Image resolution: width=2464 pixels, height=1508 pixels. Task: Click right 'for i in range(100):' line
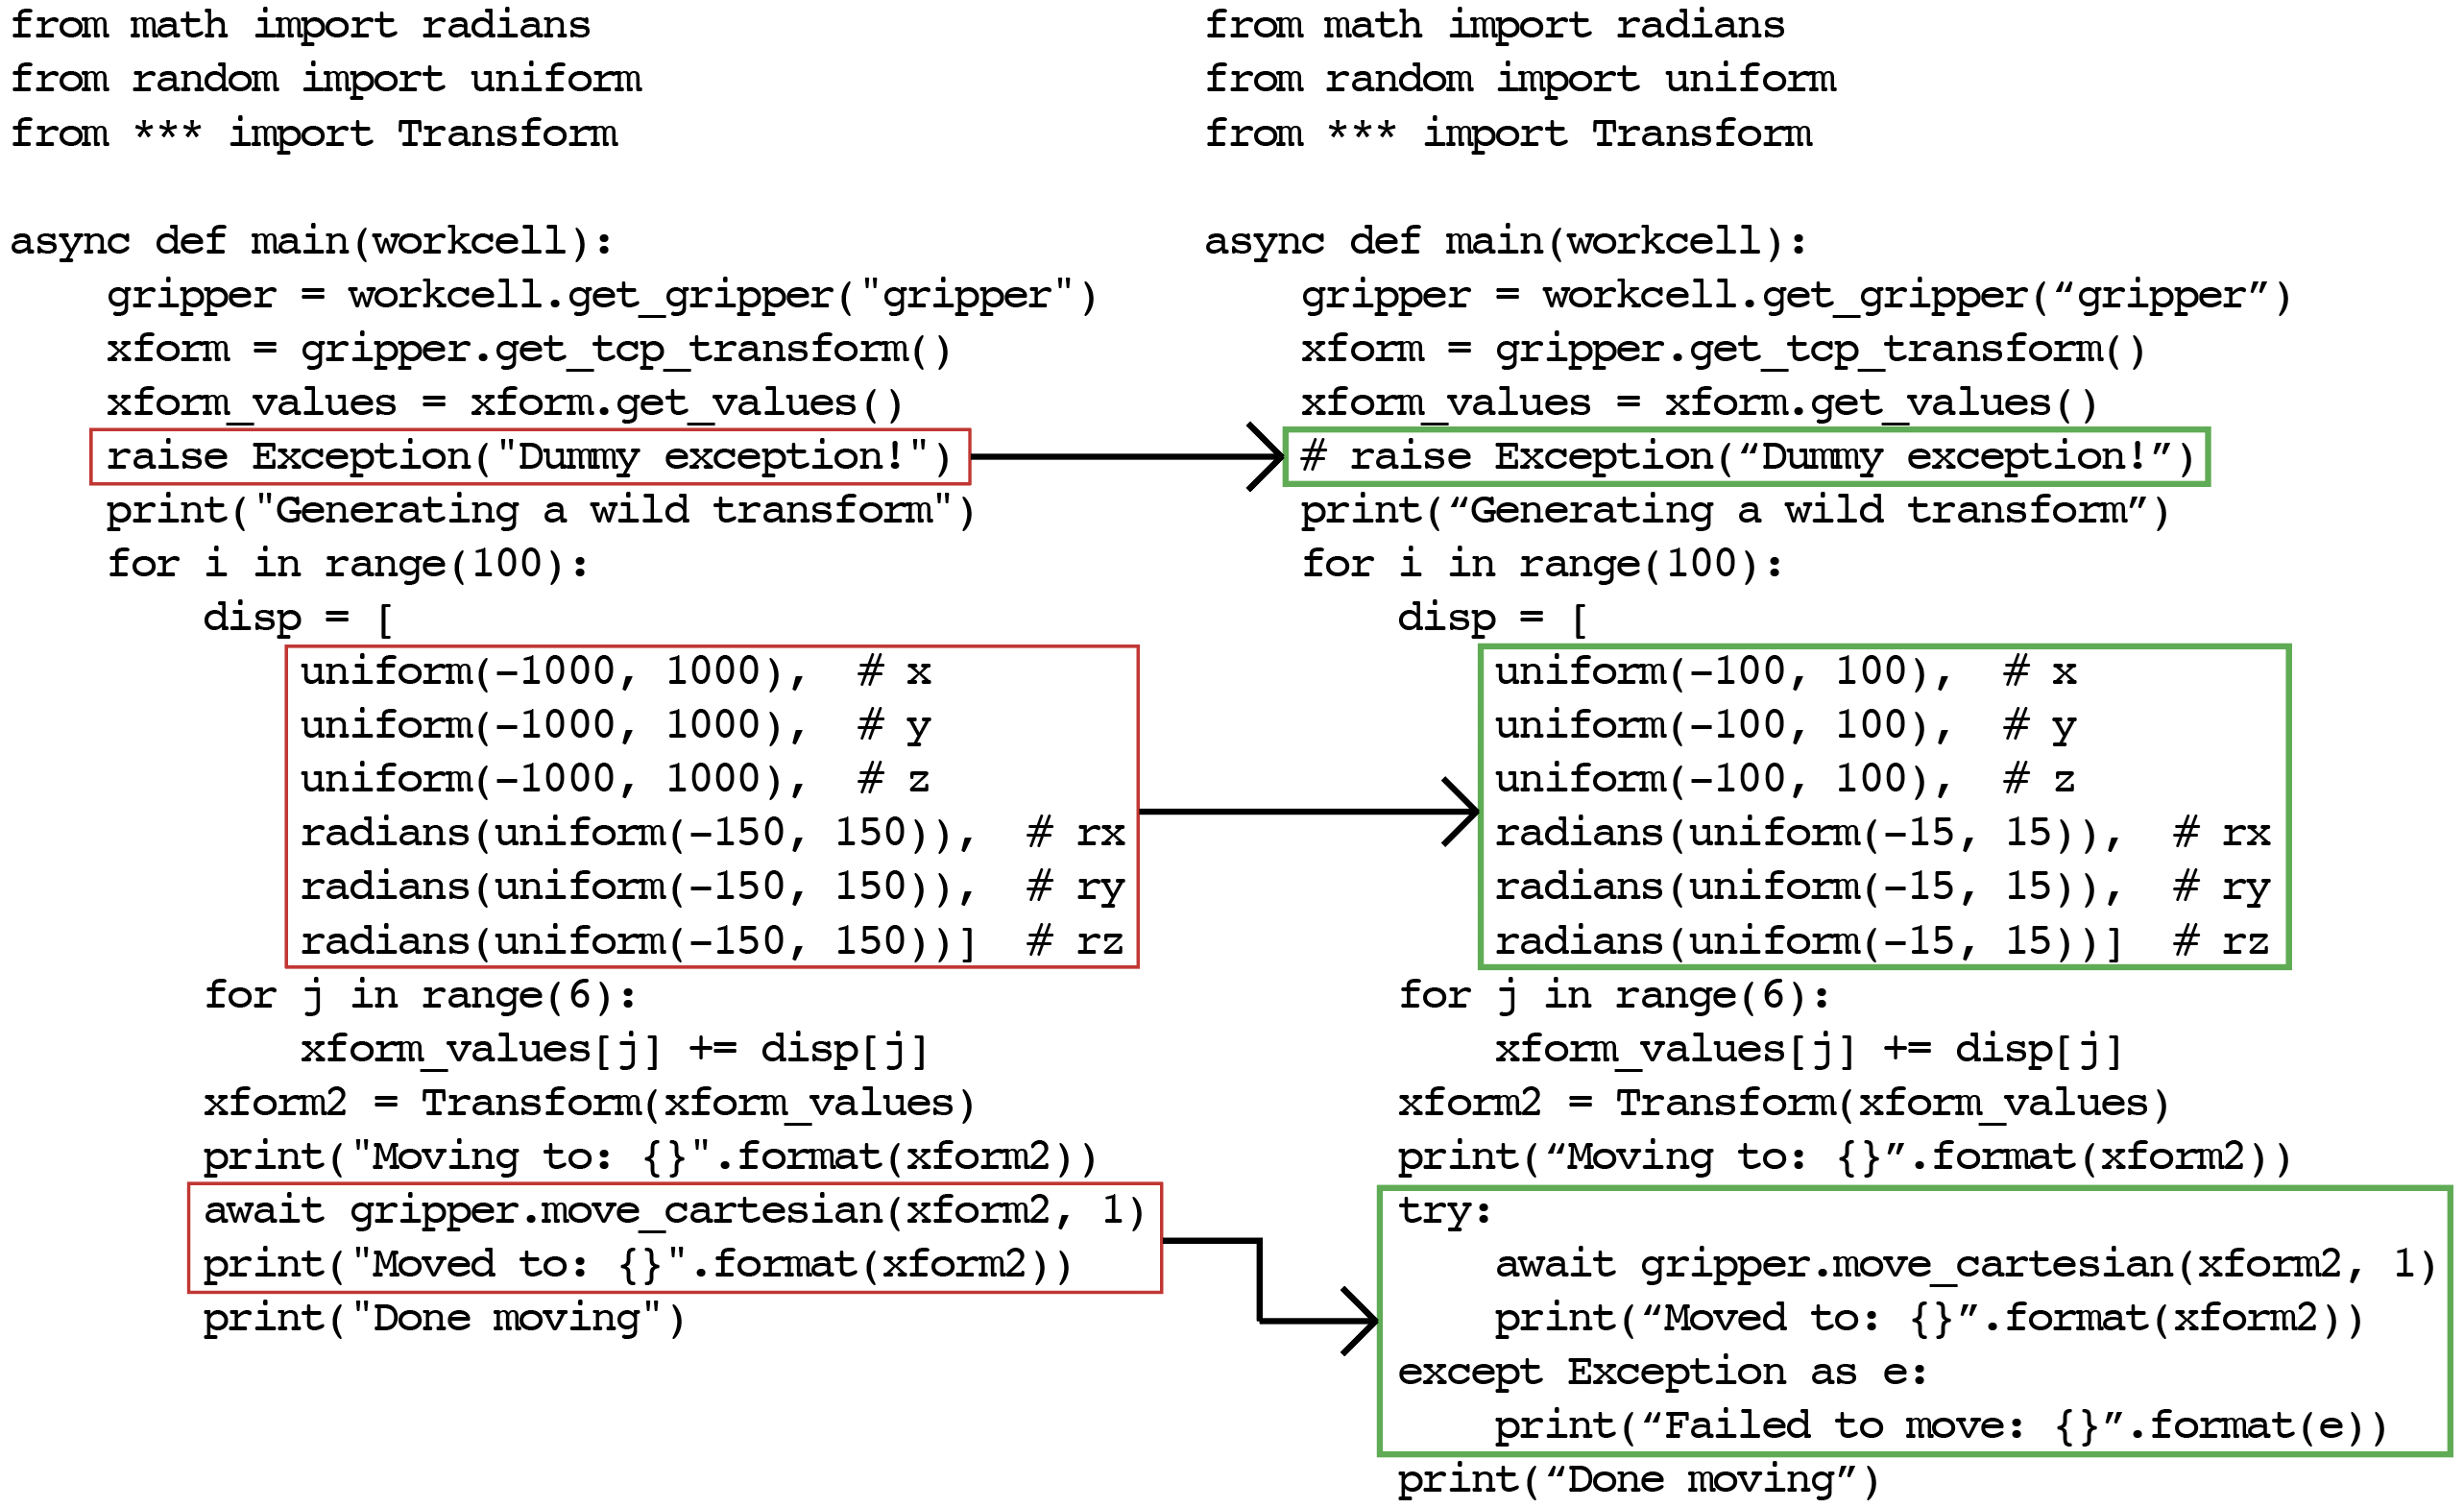coord(1541,564)
